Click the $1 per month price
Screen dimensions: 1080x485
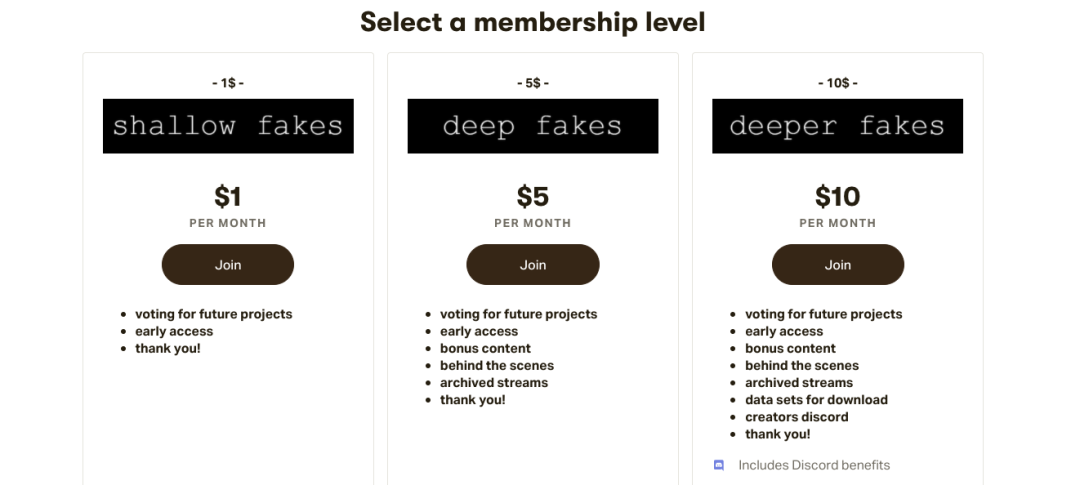[228, 196]
